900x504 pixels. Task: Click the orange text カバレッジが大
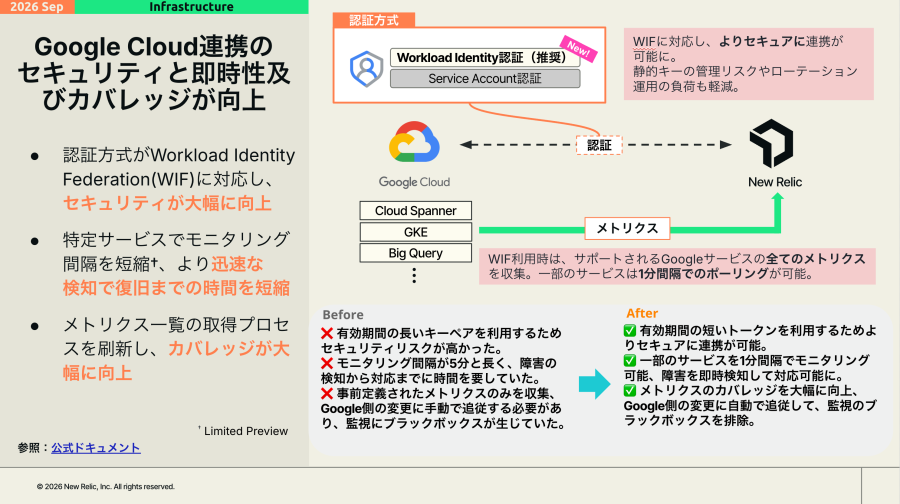(228, 348)
